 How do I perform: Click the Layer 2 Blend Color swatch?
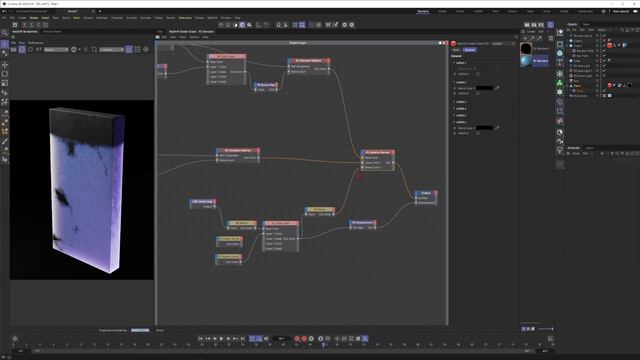484,88
